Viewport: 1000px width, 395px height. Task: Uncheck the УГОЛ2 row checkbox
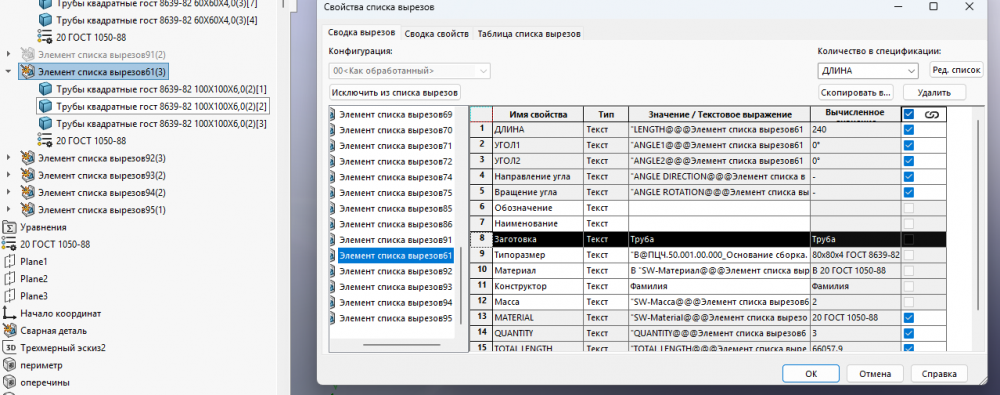(909, 161)
